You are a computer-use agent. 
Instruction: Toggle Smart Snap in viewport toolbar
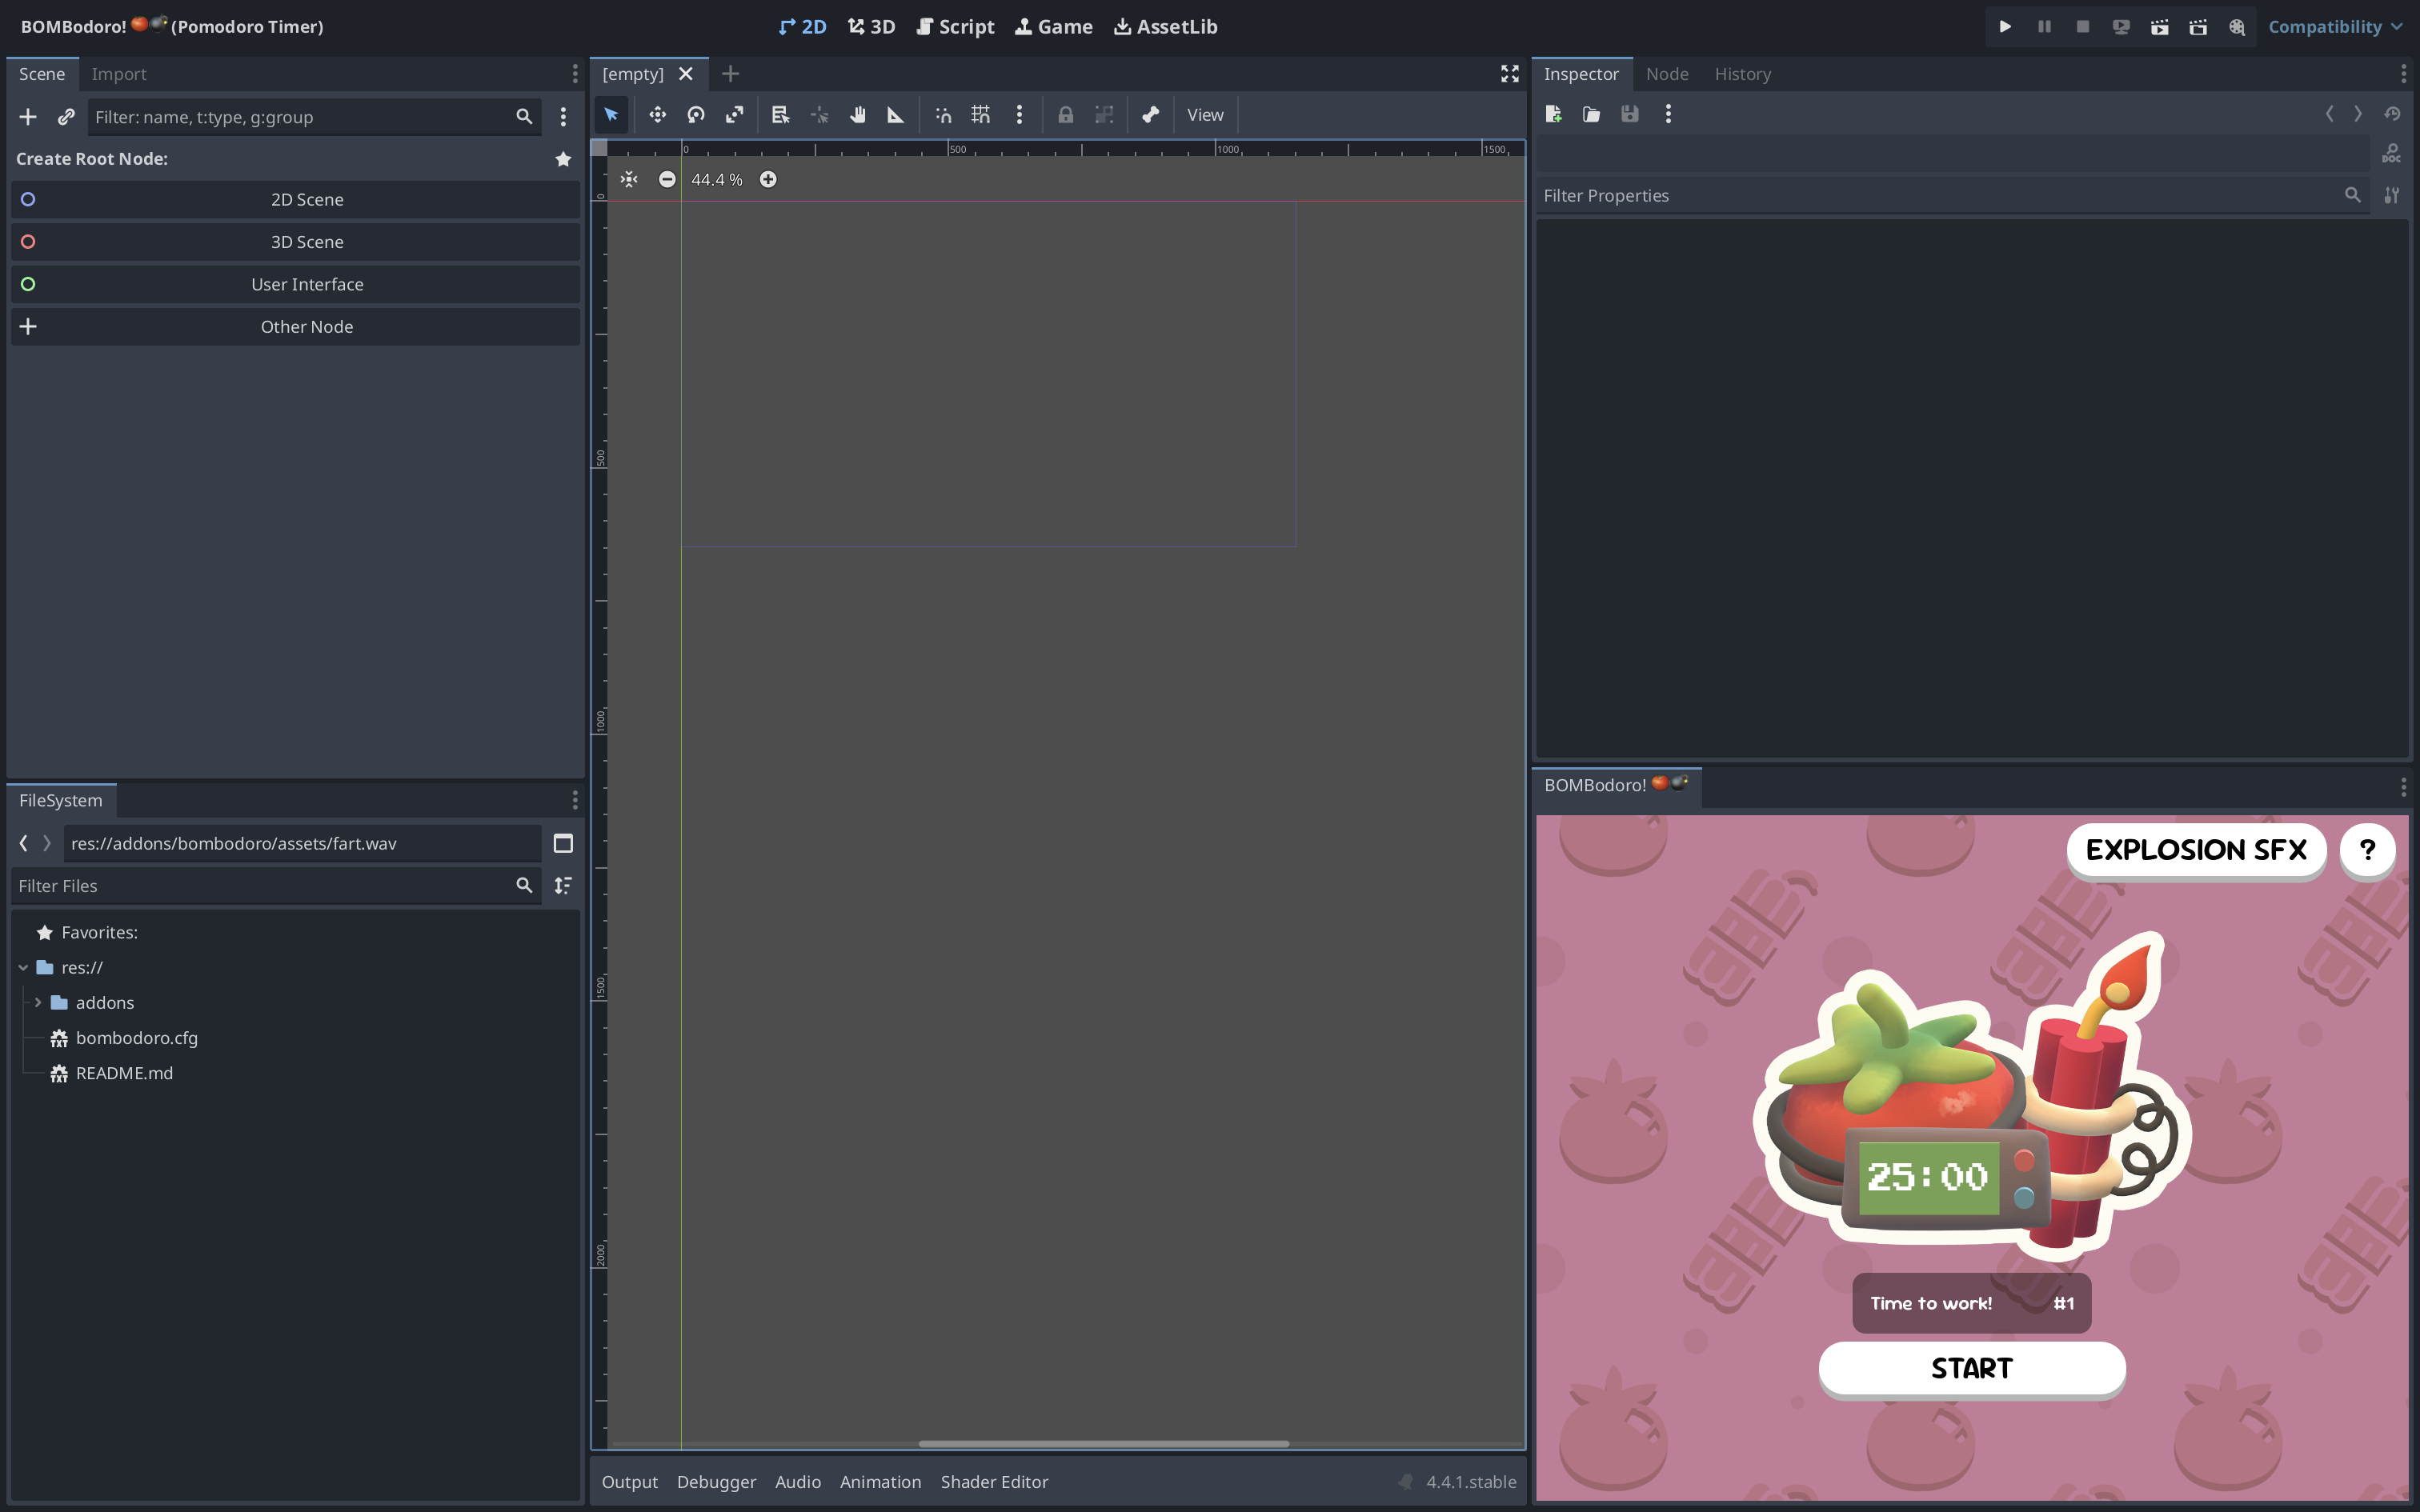click(x=943, y=115)
